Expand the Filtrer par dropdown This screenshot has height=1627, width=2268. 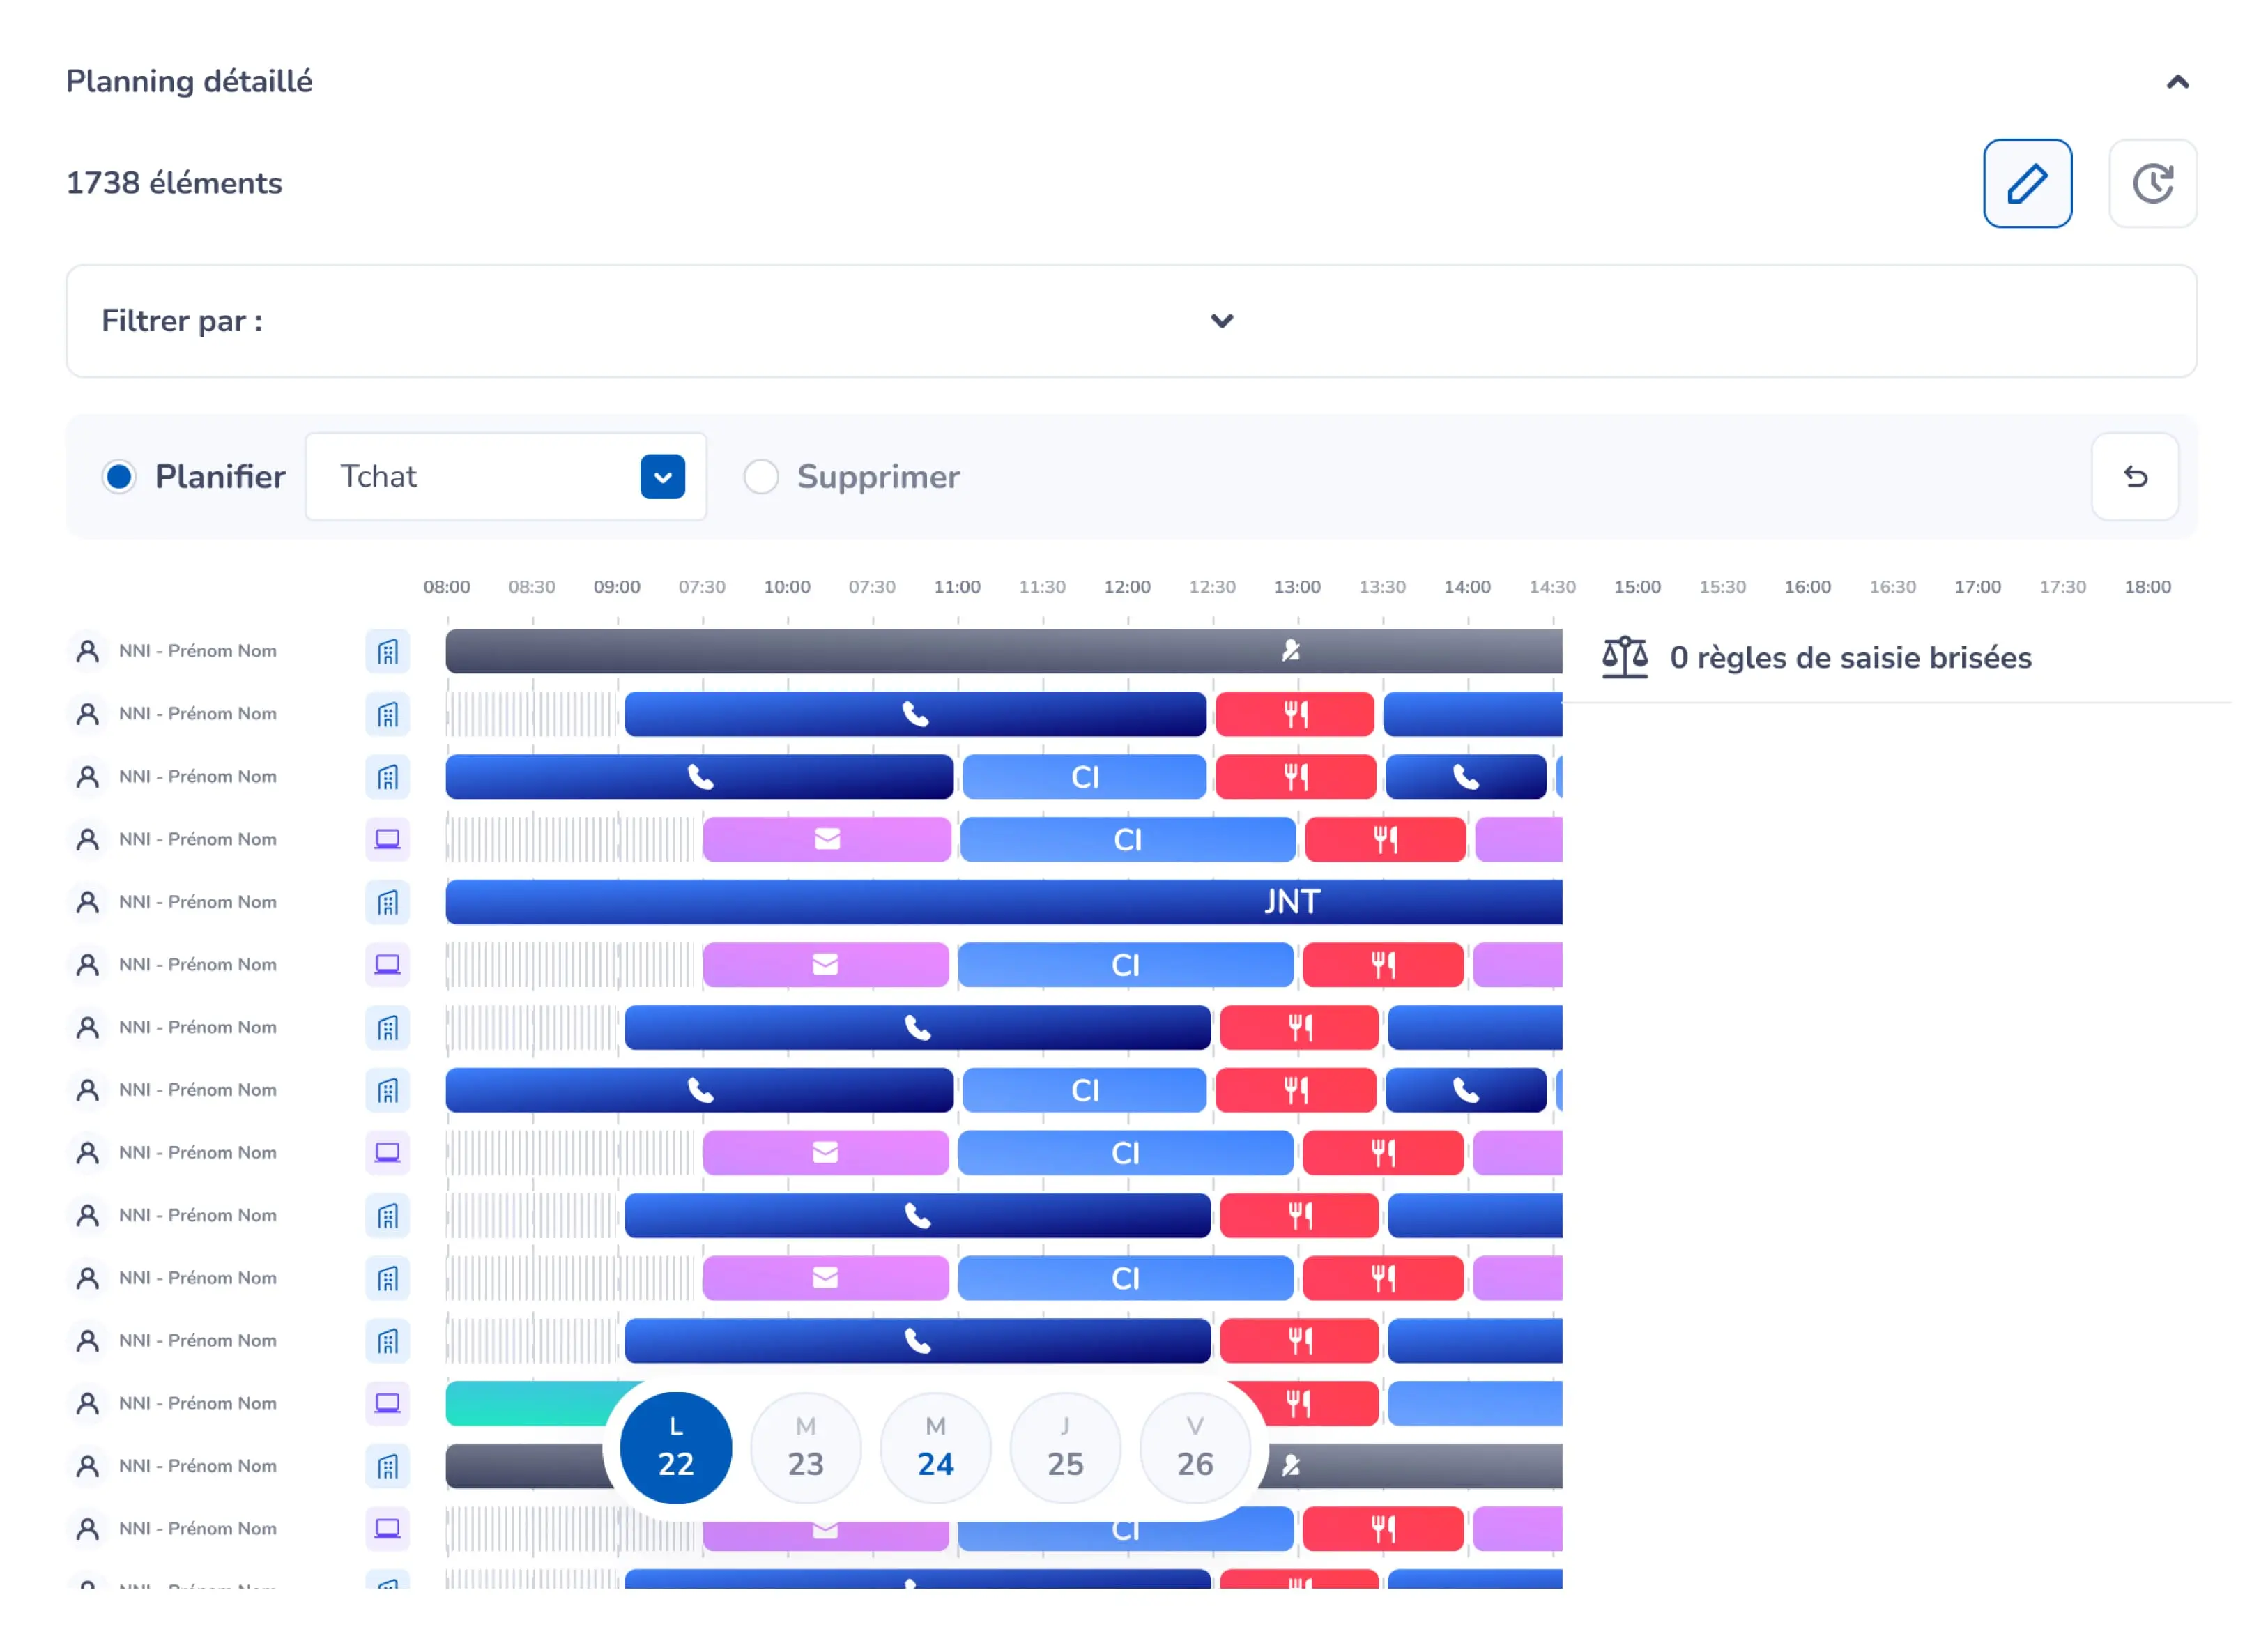[x=1221, y=321]
